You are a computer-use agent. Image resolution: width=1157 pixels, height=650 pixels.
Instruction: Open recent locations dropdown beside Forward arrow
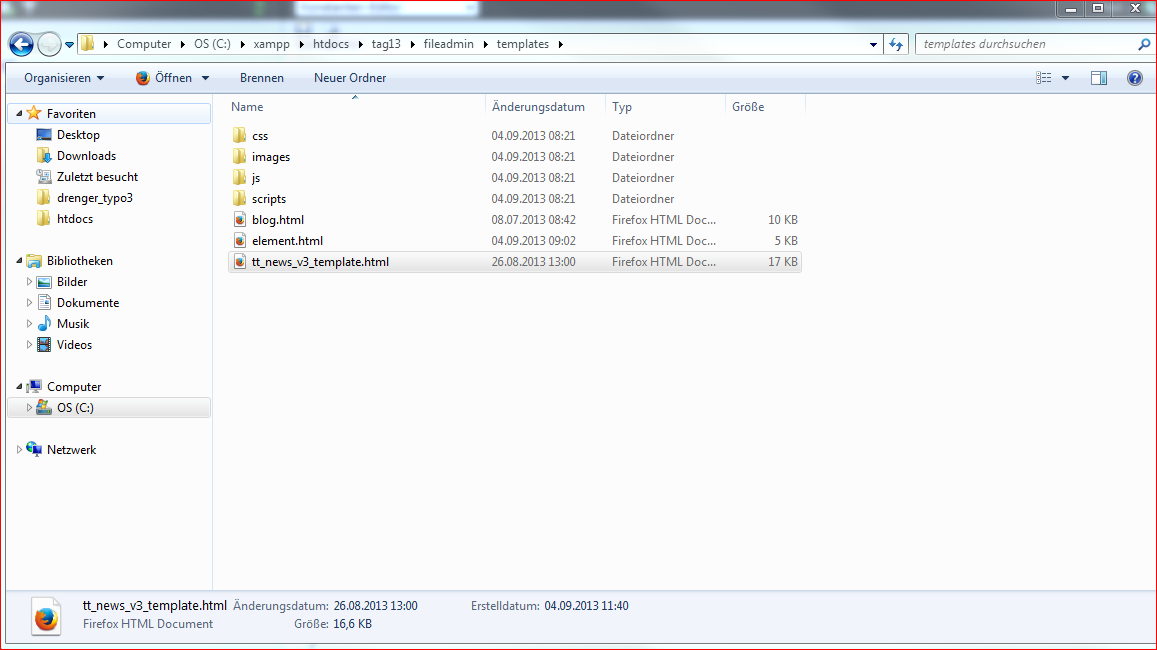[69, 45]
